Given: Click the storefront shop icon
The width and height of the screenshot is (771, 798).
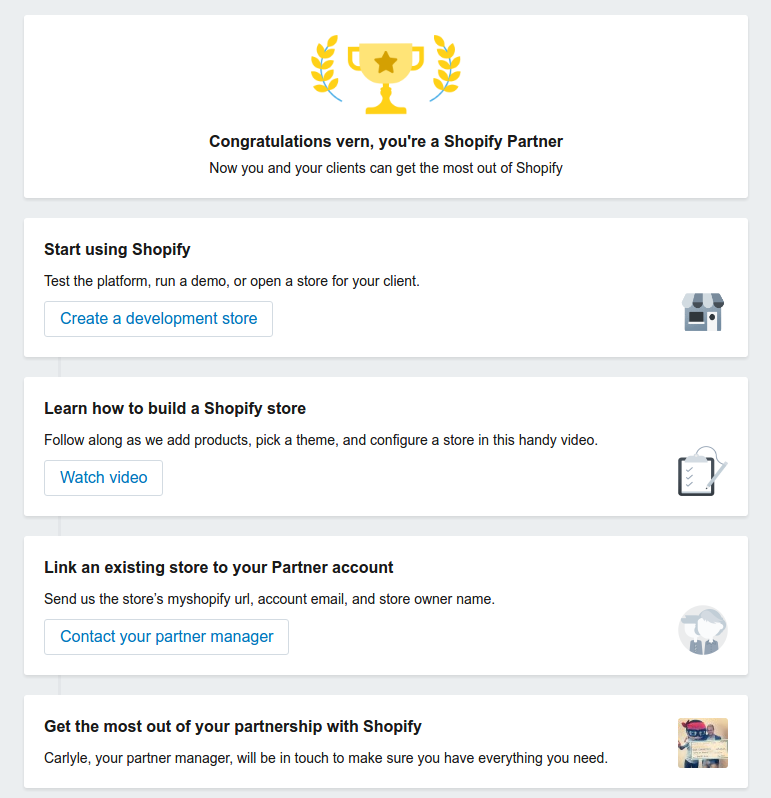Looking at the screenshot, I should coord(703,312).
